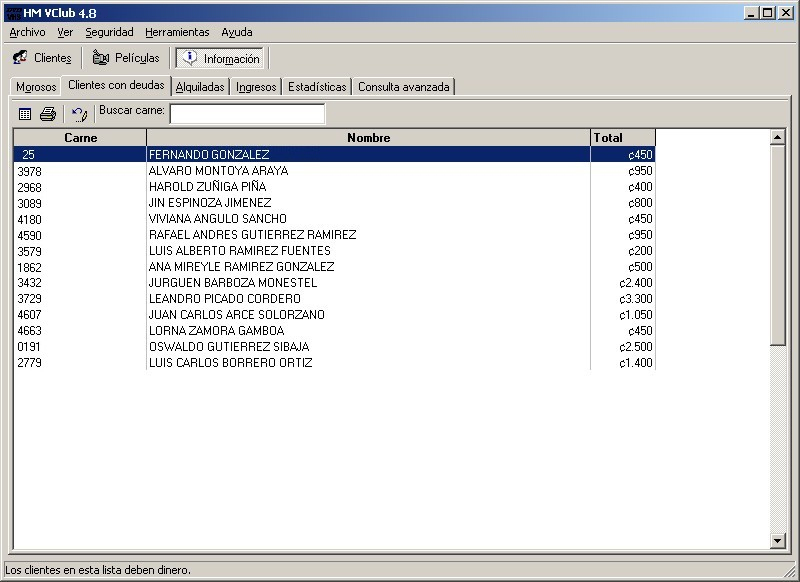Viewport: 800px width, 582px height.
Task: Select row JUAN CARLOS ARCE SOLORZANO
Action: pos(334,315)
